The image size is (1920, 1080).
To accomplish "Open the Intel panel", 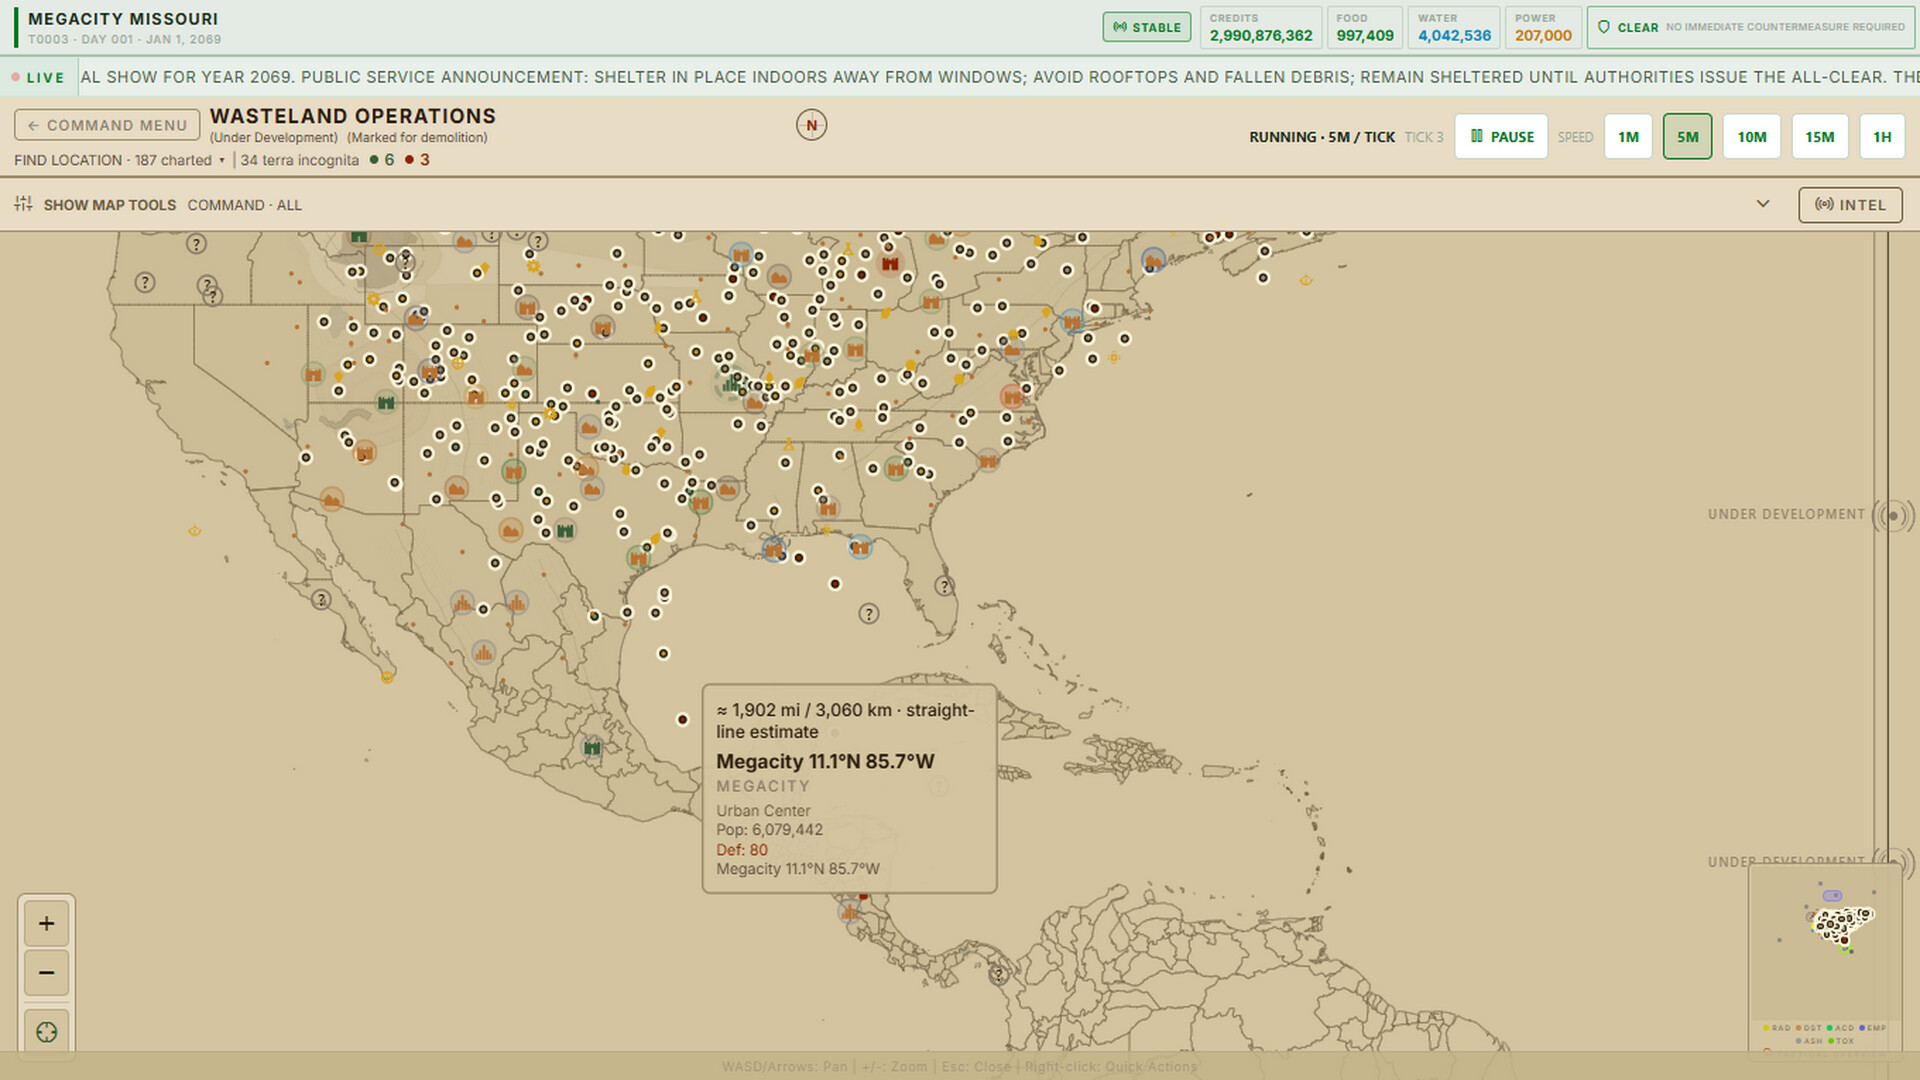I will pyautogui.click(x=1850, y=205).
